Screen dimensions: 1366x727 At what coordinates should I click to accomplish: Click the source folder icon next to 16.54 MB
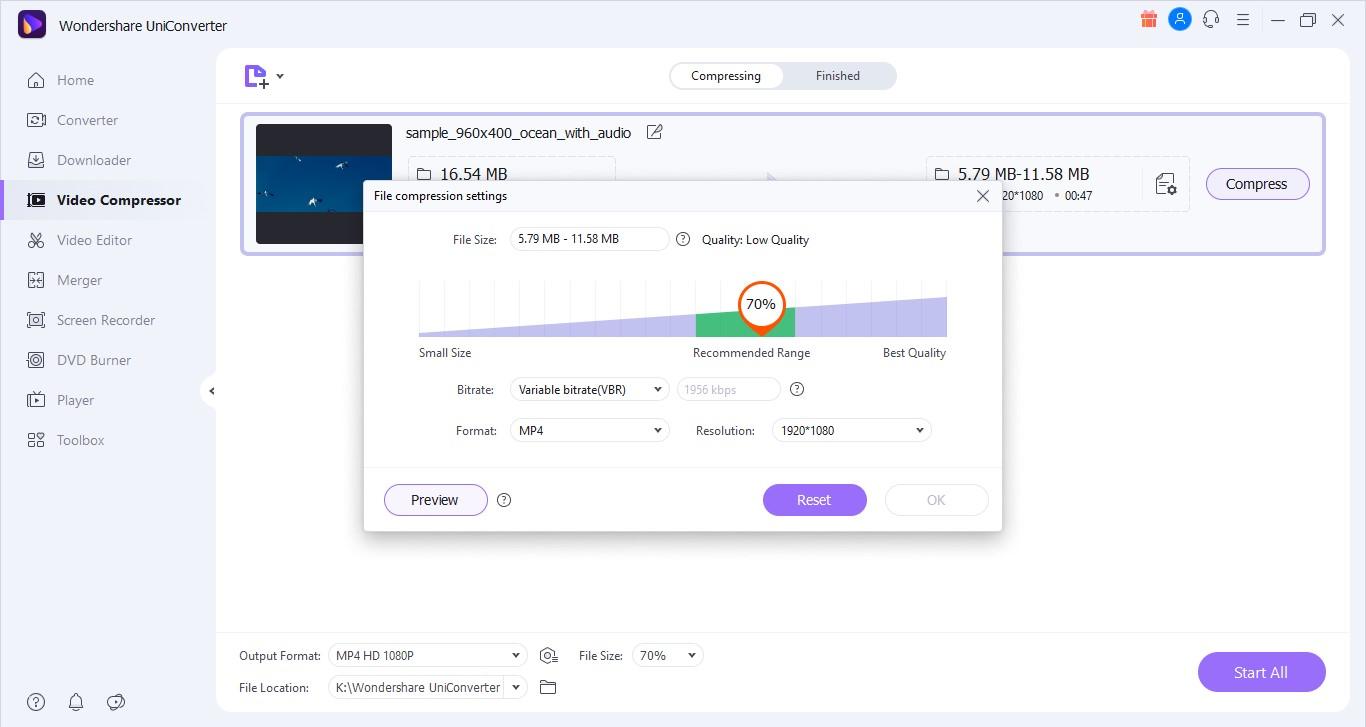(422, 174)
